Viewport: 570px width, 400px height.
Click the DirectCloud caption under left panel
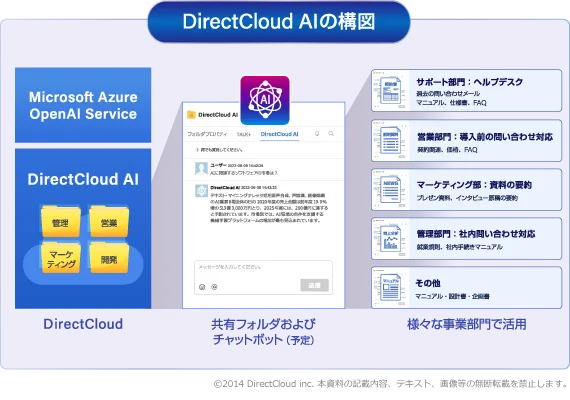pos(83,324)
